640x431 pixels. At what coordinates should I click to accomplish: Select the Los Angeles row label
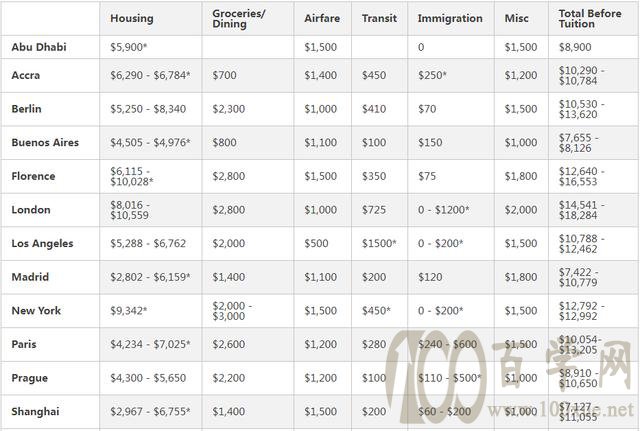click(x=42, y=244)
